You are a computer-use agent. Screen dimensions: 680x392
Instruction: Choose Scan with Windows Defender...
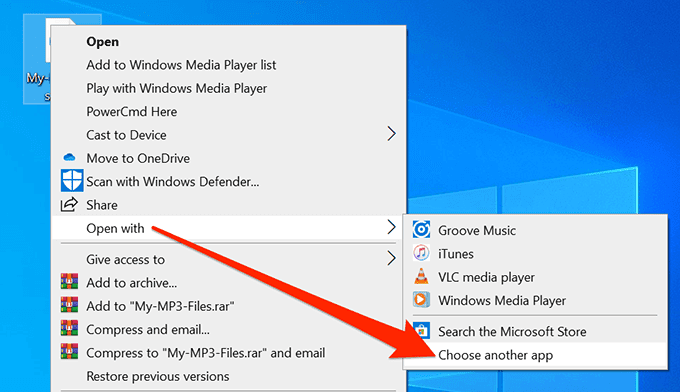point(173,182)
